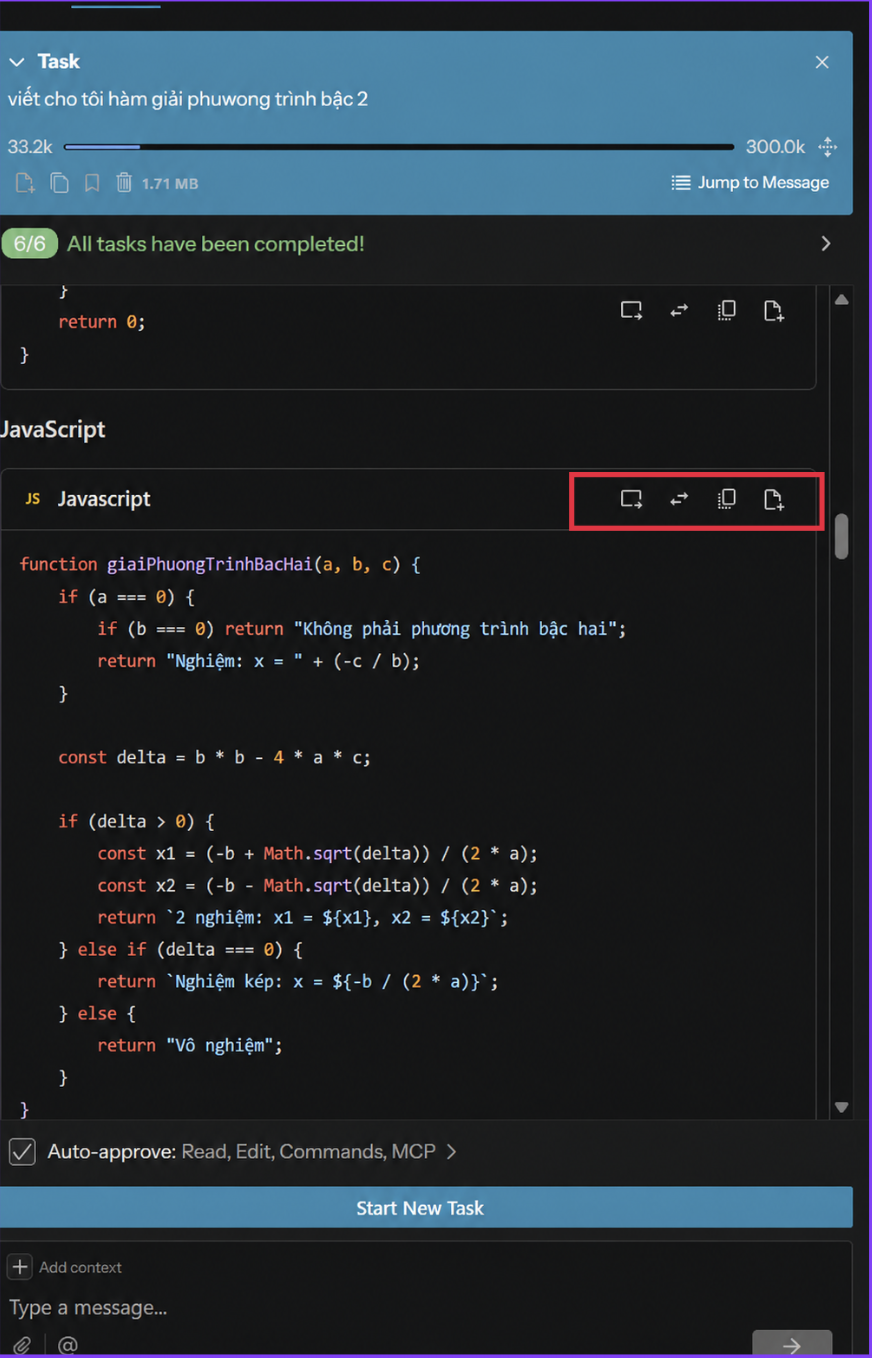Click the '1.71 MB' task size
Screen dimensions: 872x1358
click(x=170, y=184)
